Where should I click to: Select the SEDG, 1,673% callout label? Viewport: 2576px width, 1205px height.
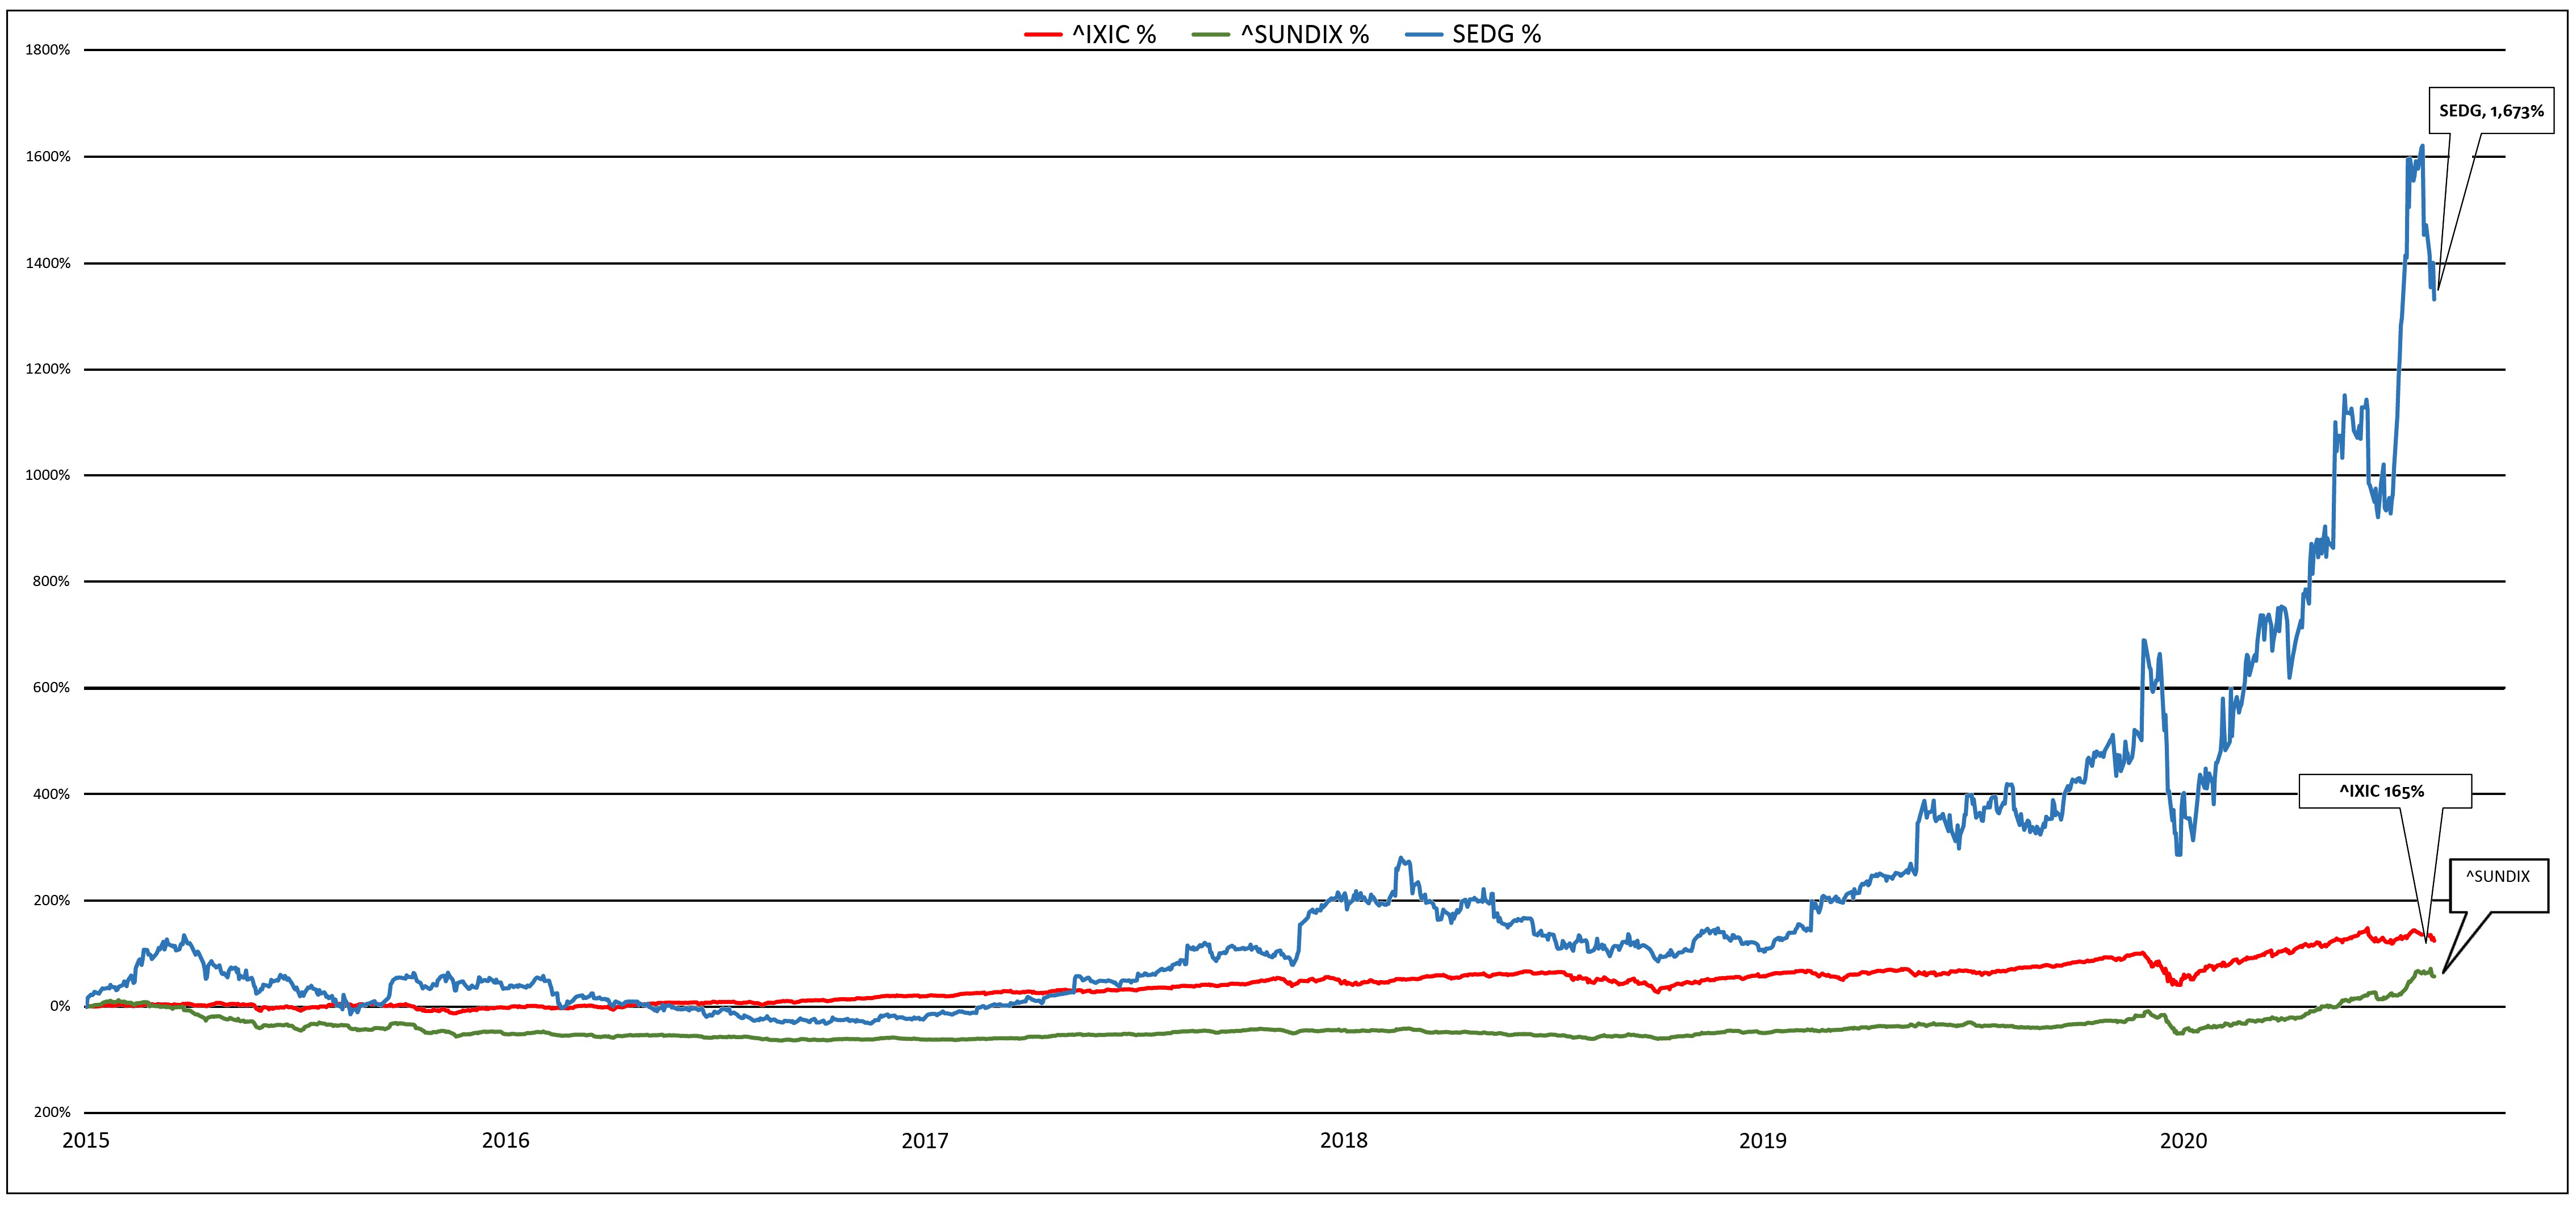(x=2491, y=111)
